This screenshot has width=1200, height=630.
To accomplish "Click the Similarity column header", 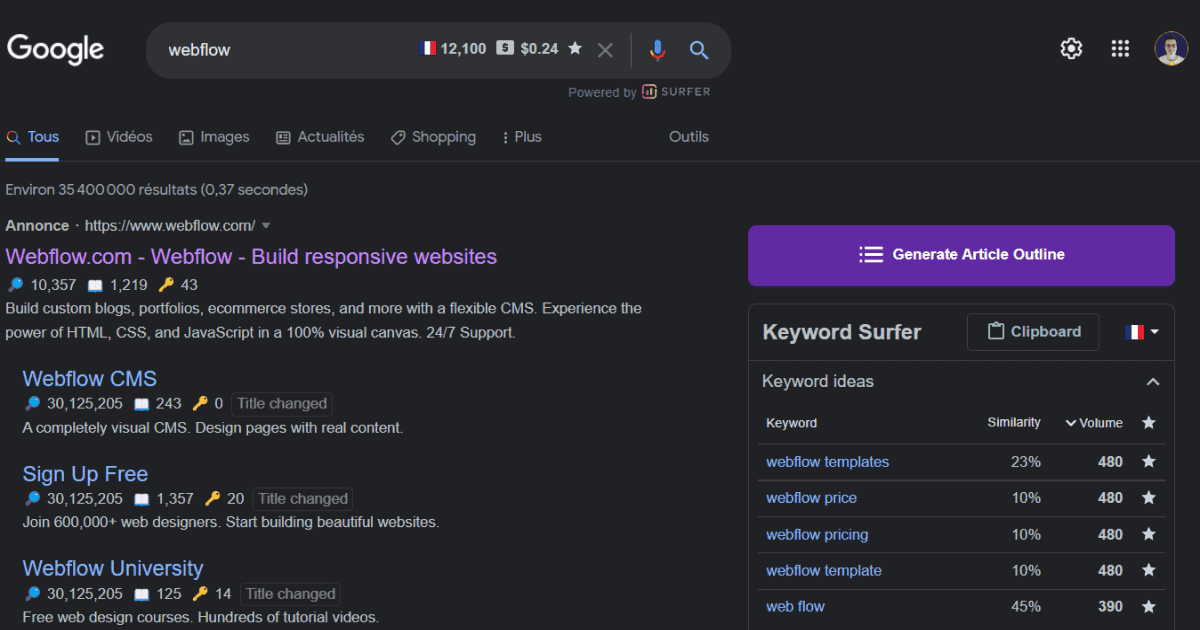I will point(1014,422).
